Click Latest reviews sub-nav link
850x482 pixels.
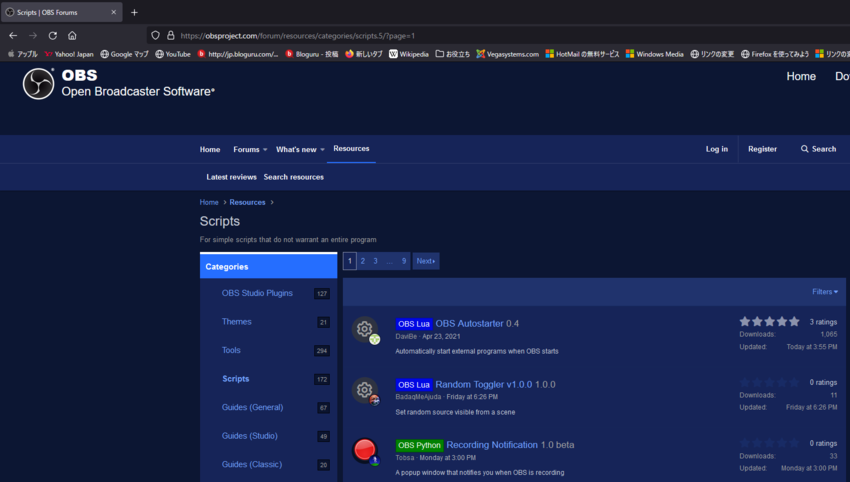(x=231, y=177)
